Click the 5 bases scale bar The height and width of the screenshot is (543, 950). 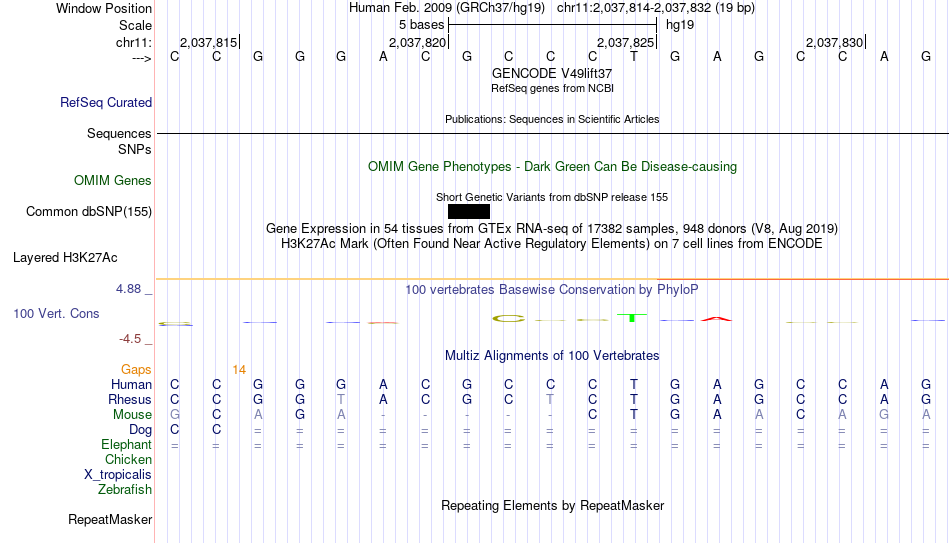click(553, 25)
